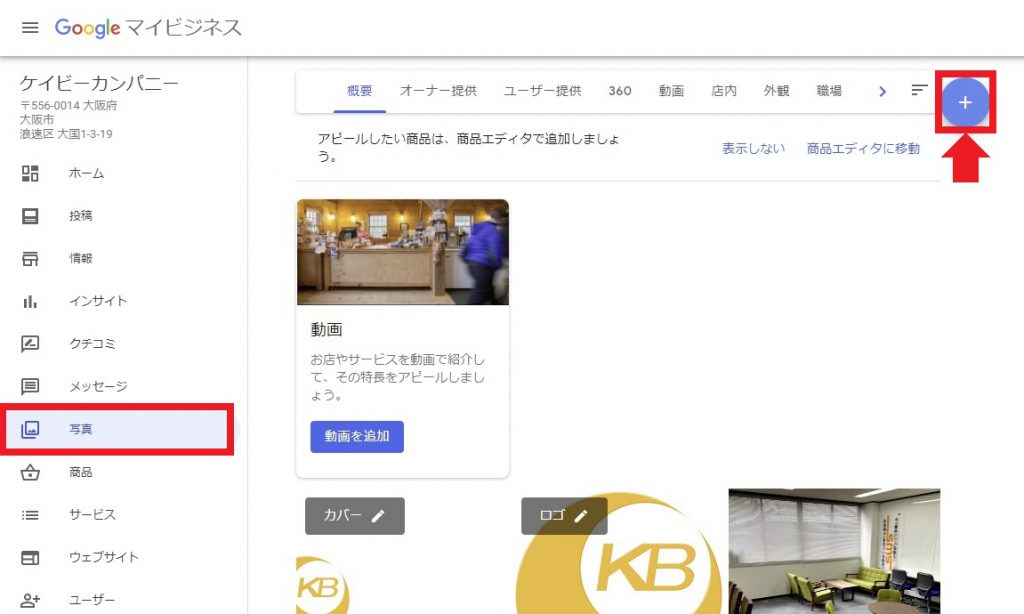
Task: Select 商品 label in sidebar
Action: click(x=81, y=472)
